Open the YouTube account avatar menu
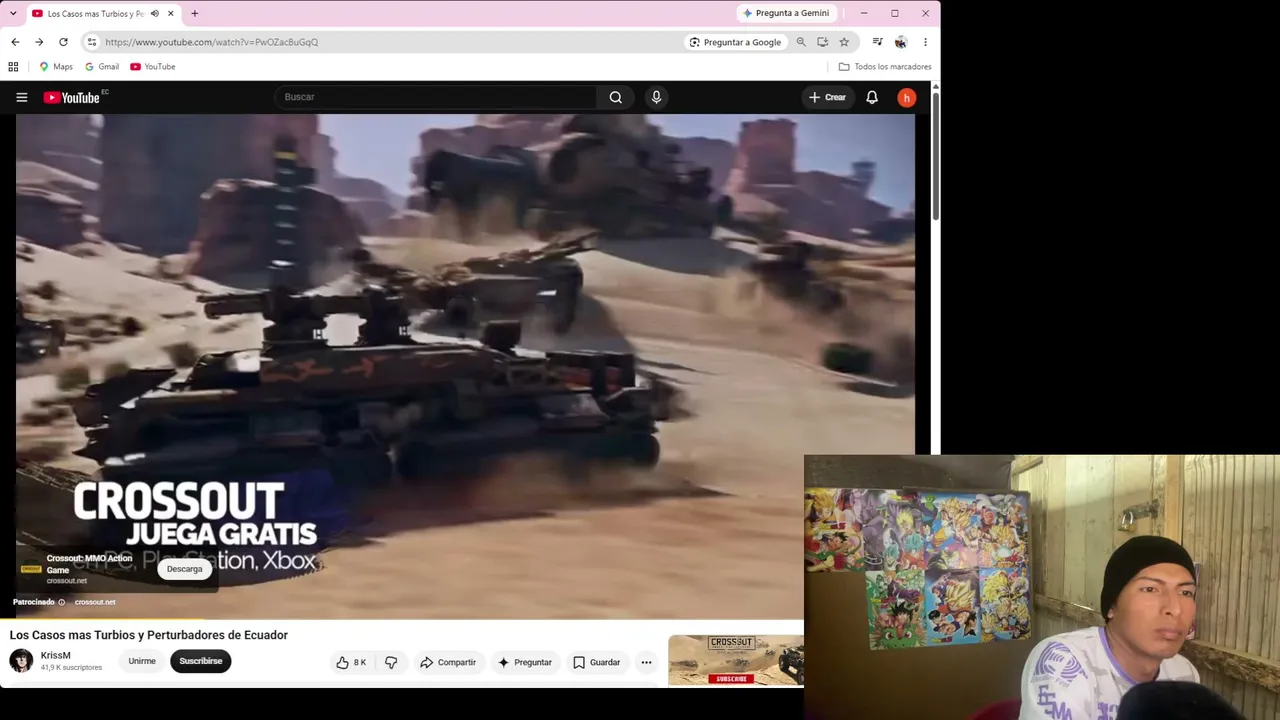The image size is (1280, 720). (906, 97)
